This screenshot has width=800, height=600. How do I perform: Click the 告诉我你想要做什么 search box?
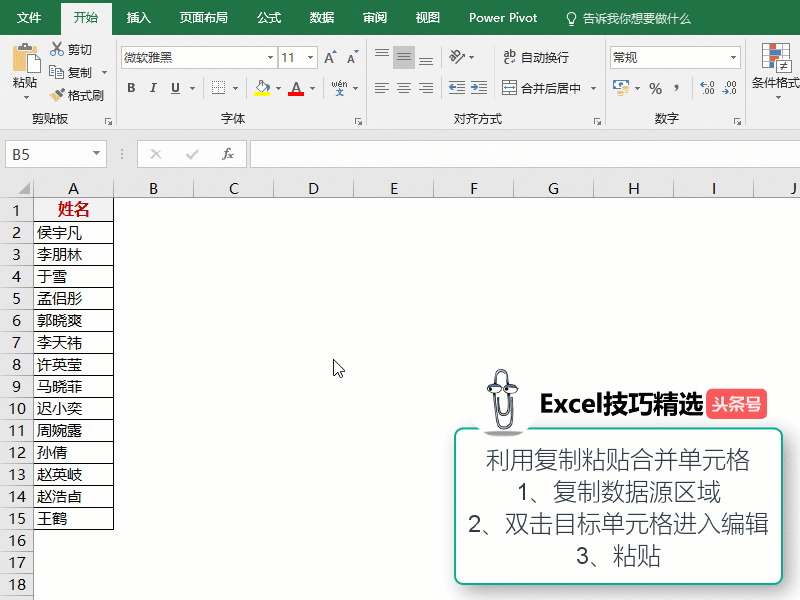629,19
